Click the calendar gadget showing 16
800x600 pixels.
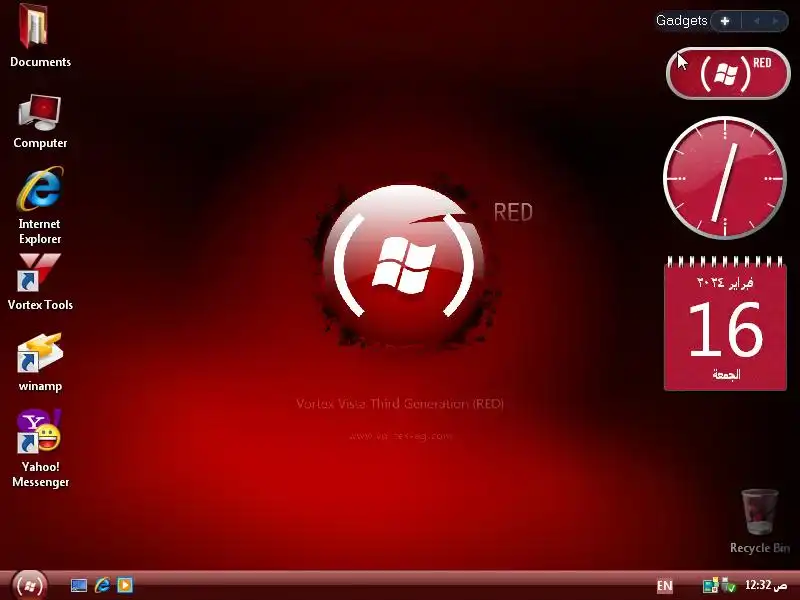click(725, 324)
